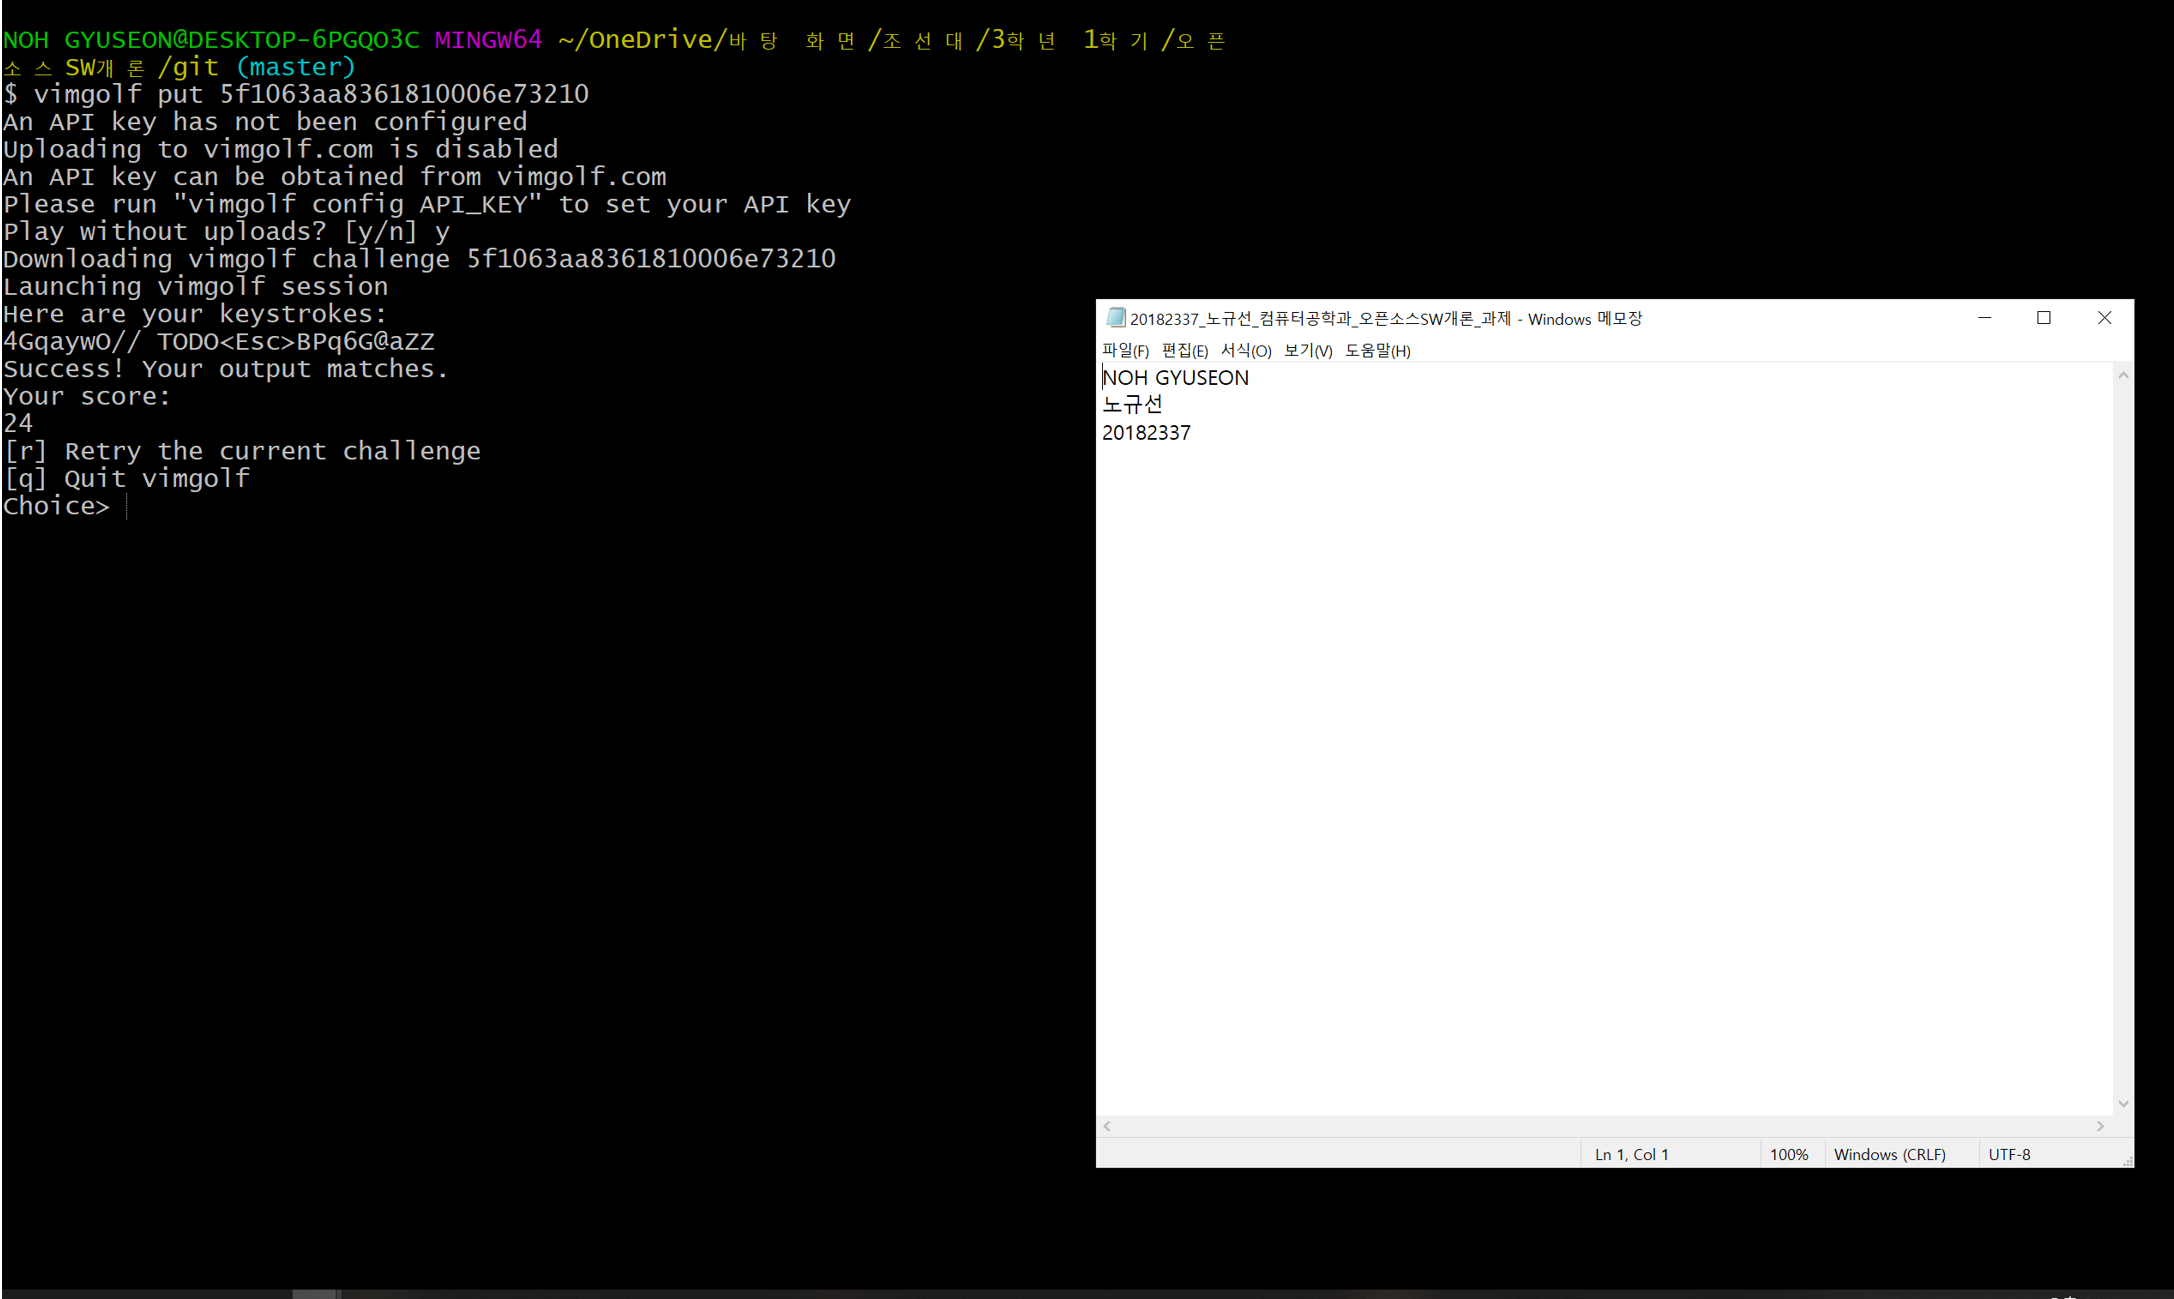Screen dimensions: 2174x1299
Task: Click the 100% zoom level indicator
Action: (x=1790, y=1153)
